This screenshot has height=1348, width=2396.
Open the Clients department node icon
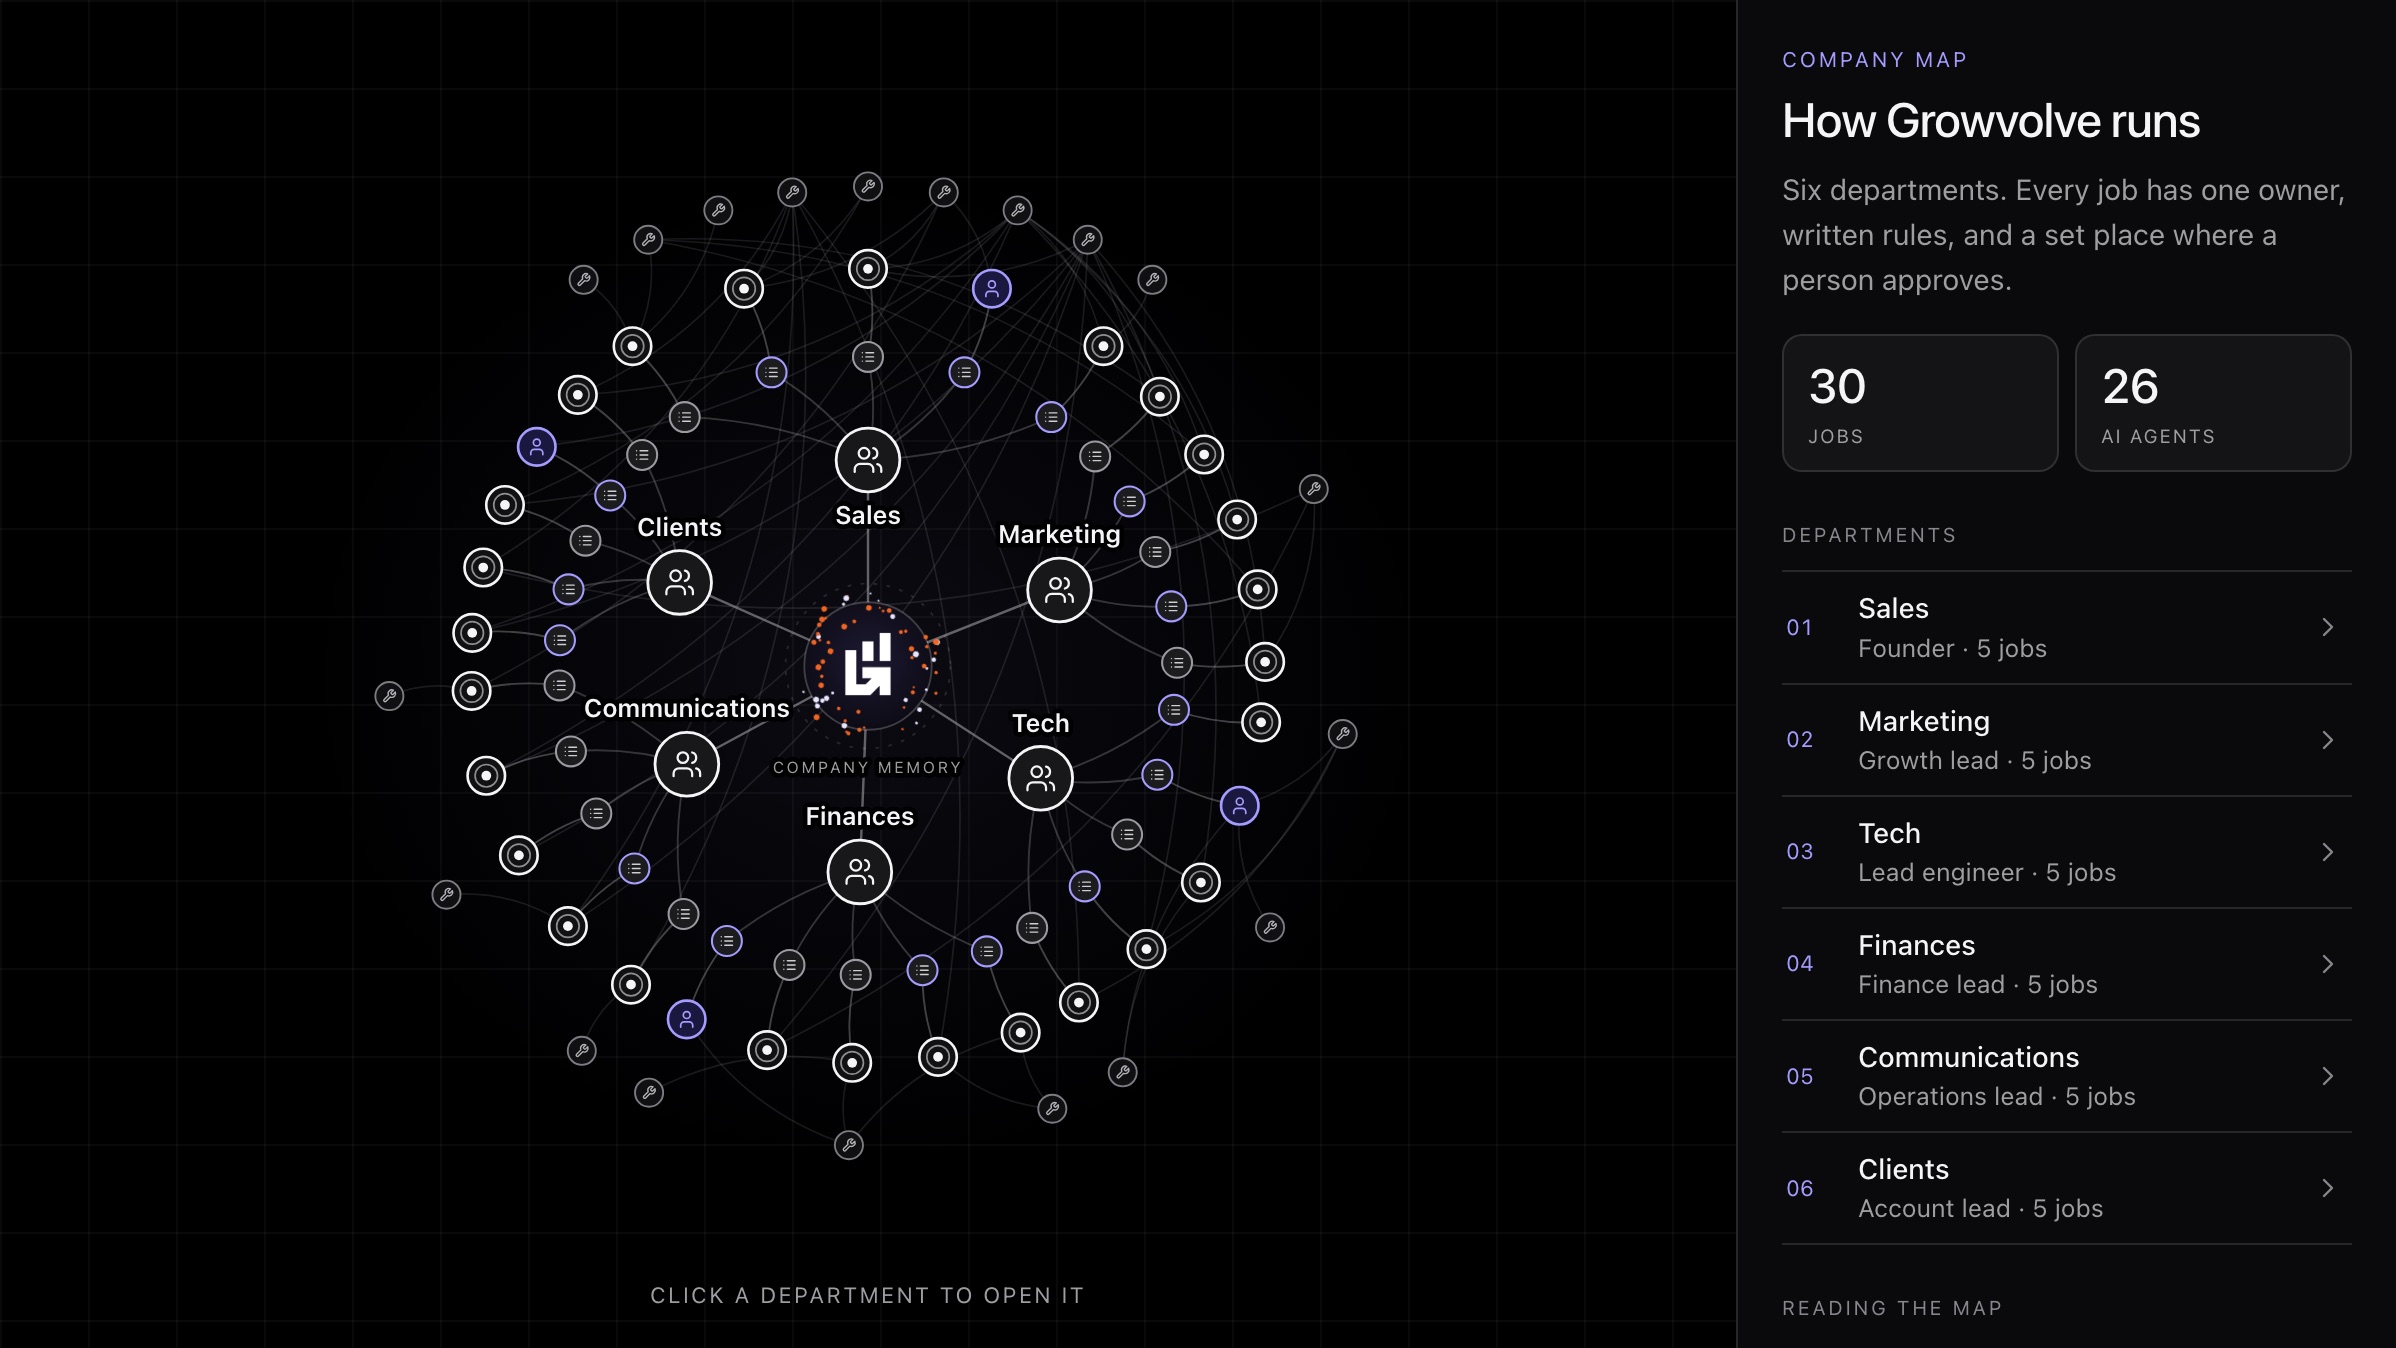679,582
